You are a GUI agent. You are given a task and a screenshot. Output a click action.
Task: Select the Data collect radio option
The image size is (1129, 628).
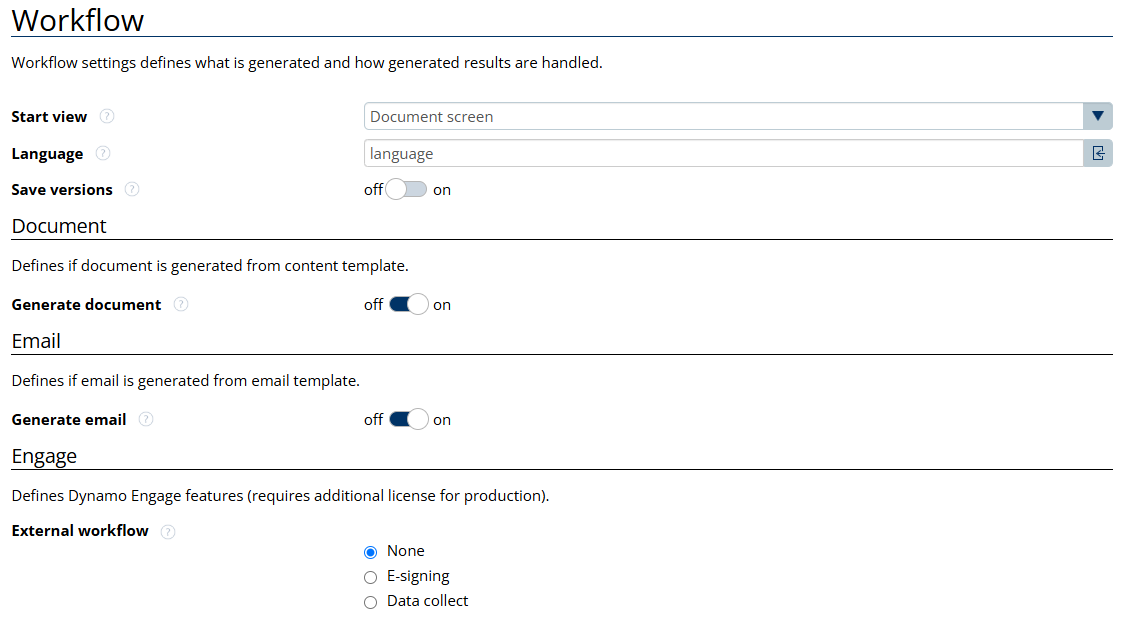click(x=371, y=602)
